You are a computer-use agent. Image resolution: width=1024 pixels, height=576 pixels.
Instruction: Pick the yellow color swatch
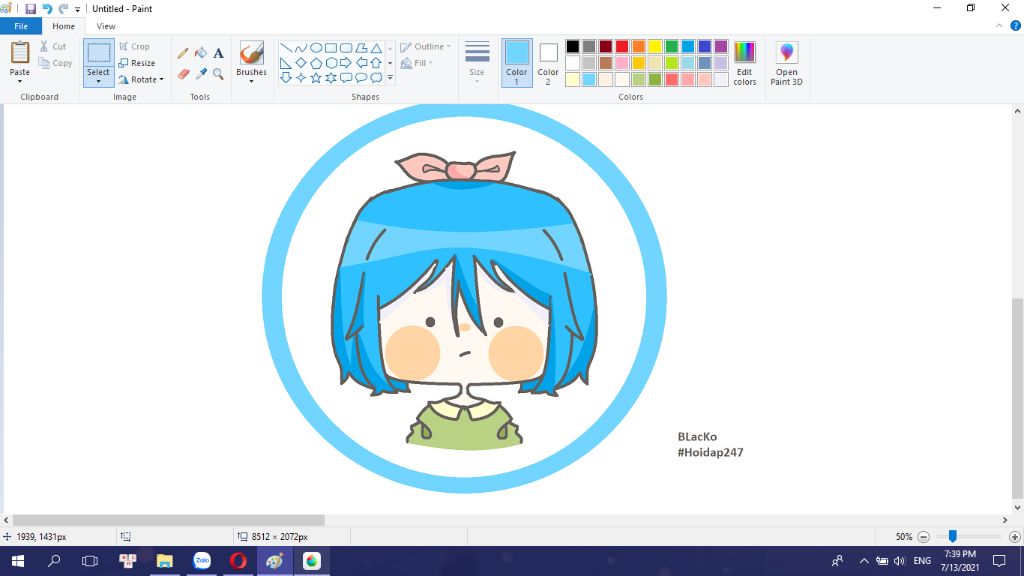coord(655,46)
